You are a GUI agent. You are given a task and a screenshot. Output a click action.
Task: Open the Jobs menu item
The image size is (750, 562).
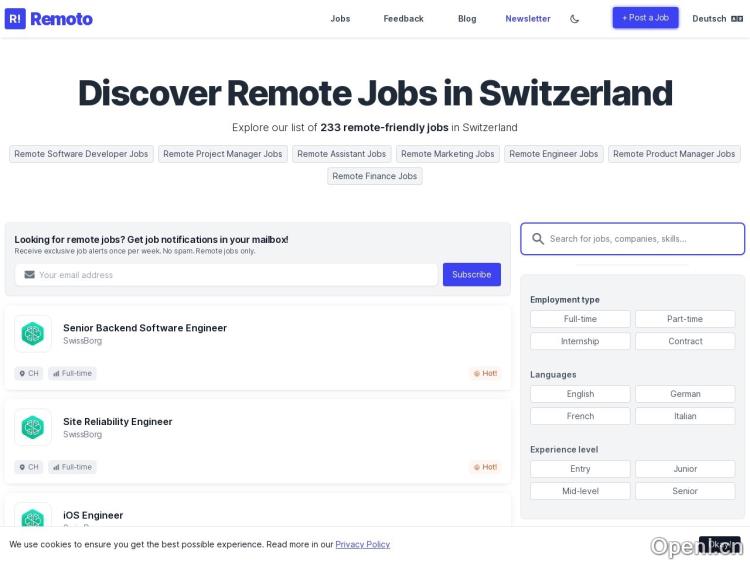coord(340,18)
